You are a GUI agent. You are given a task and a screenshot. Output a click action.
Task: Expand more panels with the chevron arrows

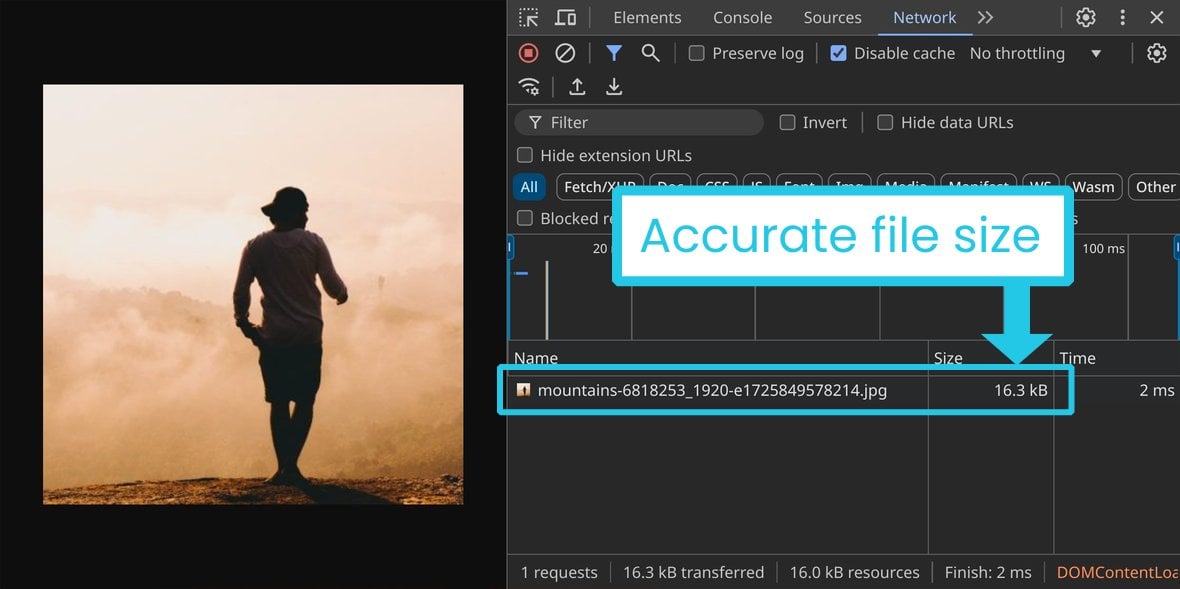pyautogui.click(x=985, y=17)
